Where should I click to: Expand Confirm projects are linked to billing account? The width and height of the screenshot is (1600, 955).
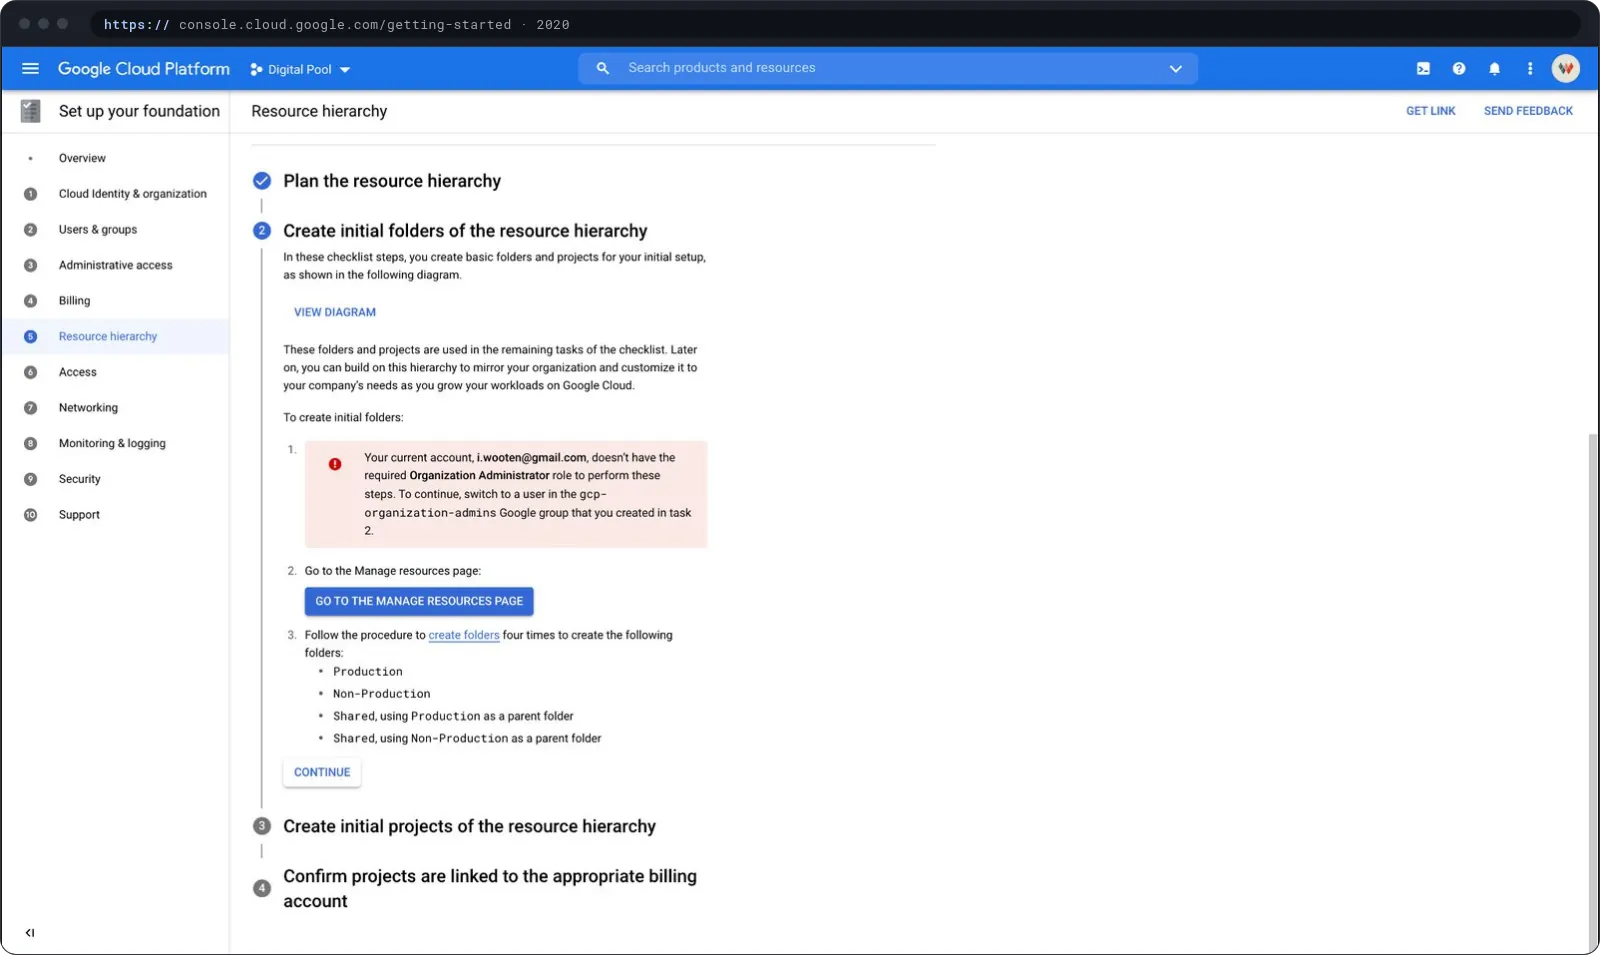click(x=490, y=888)
